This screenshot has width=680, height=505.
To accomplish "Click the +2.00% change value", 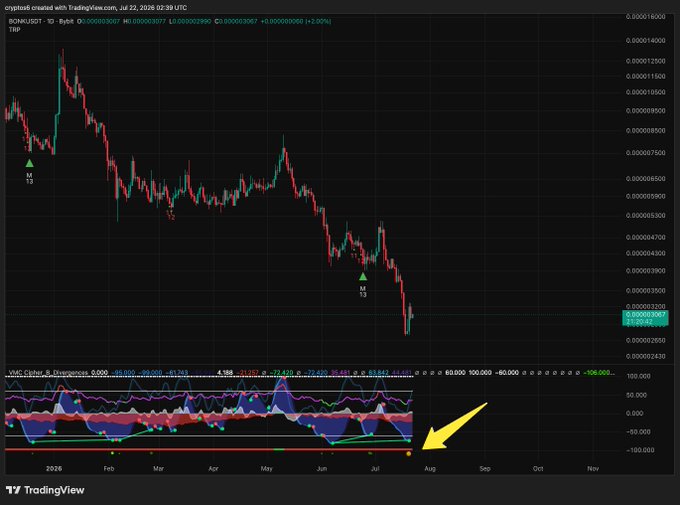I will [319, 21].
